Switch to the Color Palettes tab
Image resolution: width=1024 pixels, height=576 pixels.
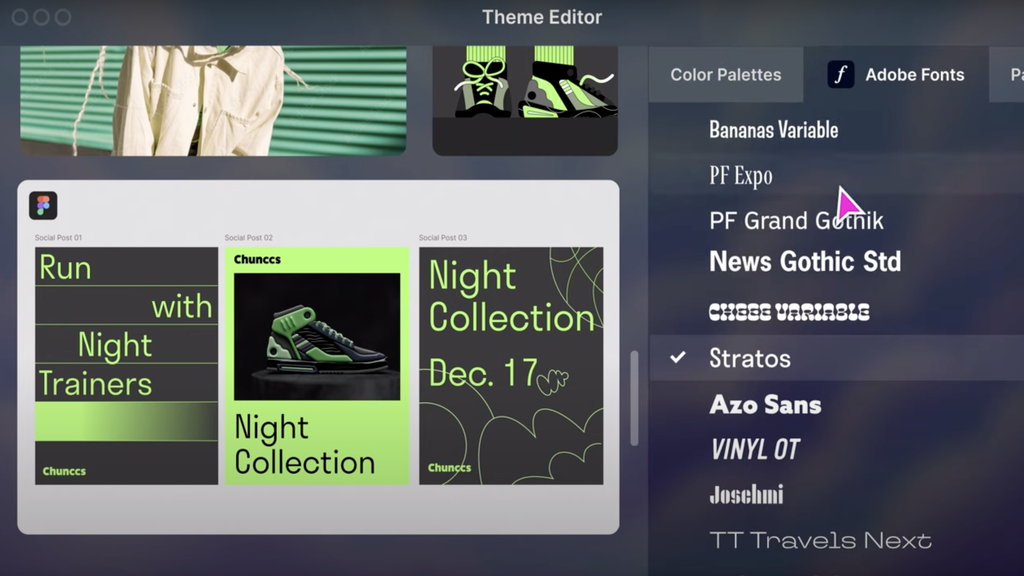click(x=726, y=74)
